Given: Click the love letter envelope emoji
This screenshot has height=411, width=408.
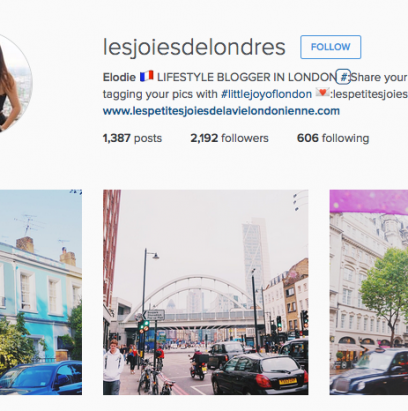Looking at the screenshot, I should tap(322, 92).
